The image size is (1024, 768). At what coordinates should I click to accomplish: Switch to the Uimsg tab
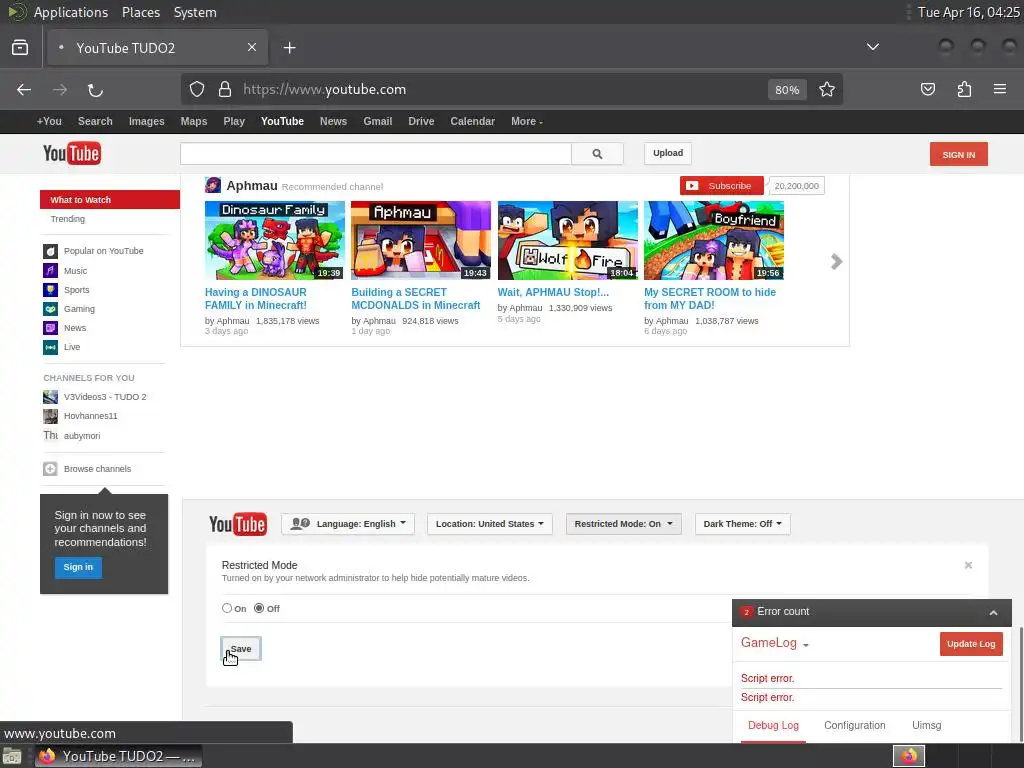[927, 726]
